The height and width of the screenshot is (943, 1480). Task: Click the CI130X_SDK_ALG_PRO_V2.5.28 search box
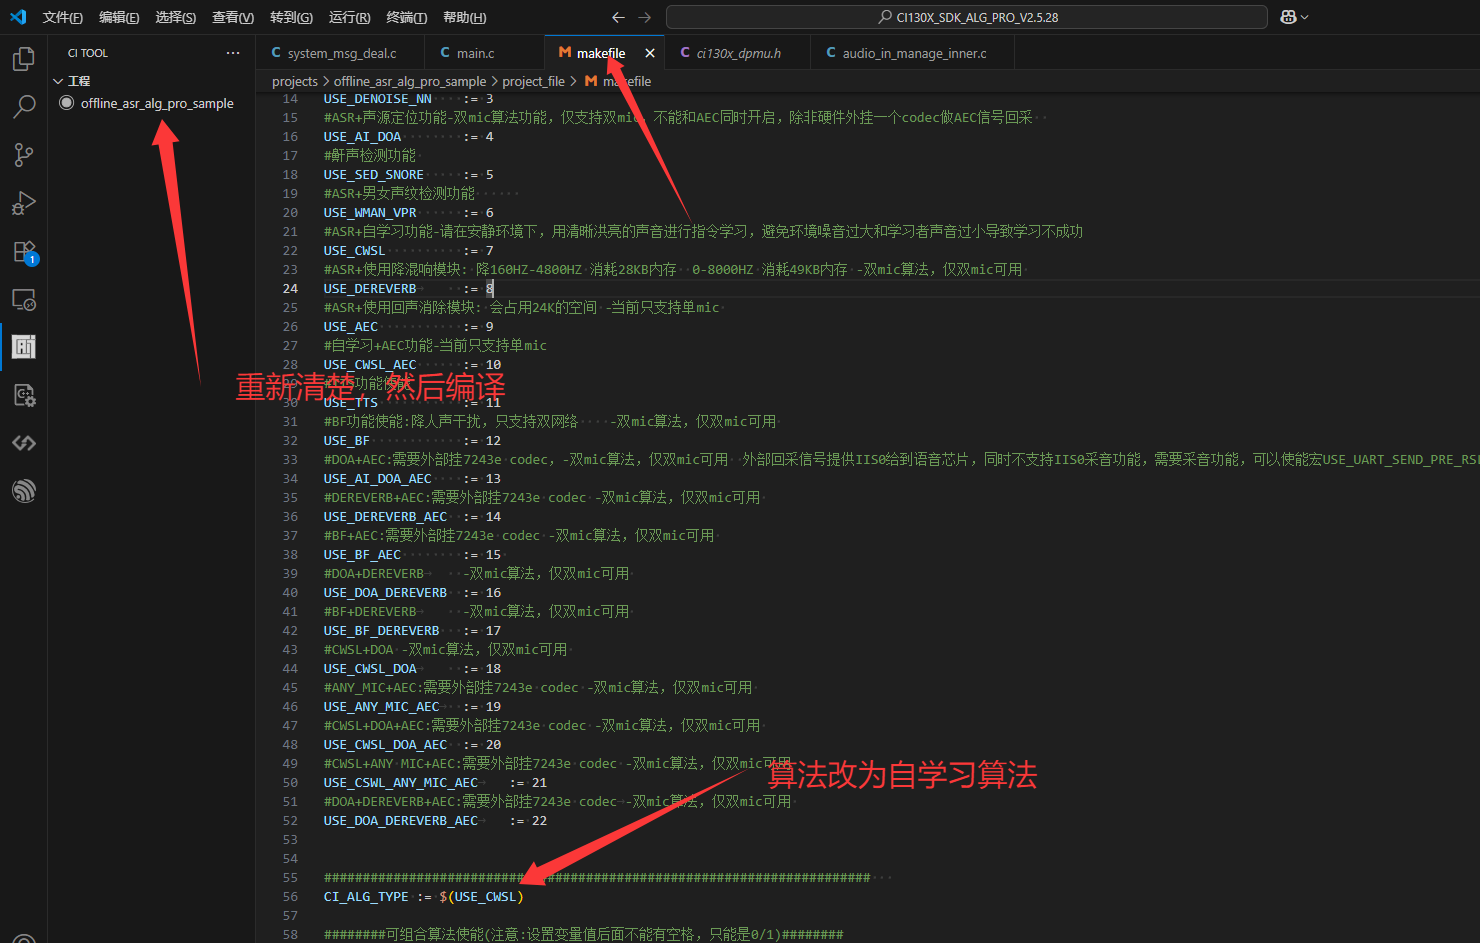966,17
